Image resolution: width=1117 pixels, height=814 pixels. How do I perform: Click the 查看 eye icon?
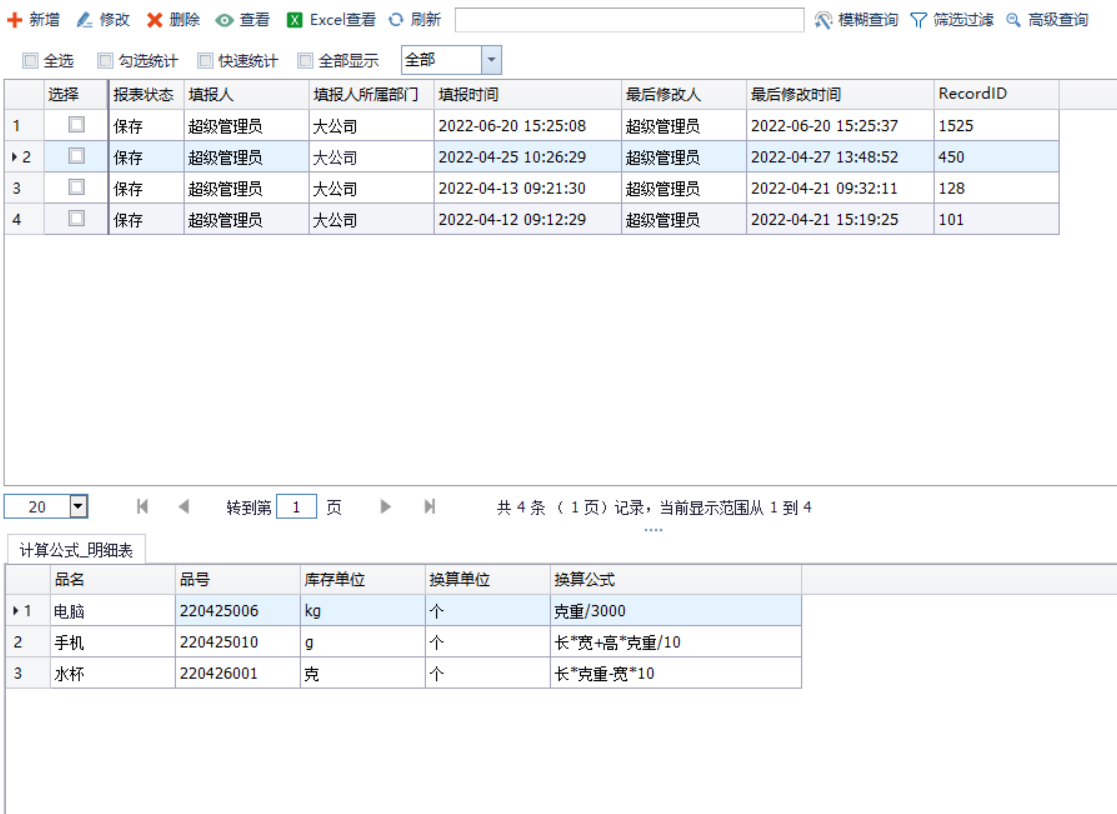click(225, 20)
